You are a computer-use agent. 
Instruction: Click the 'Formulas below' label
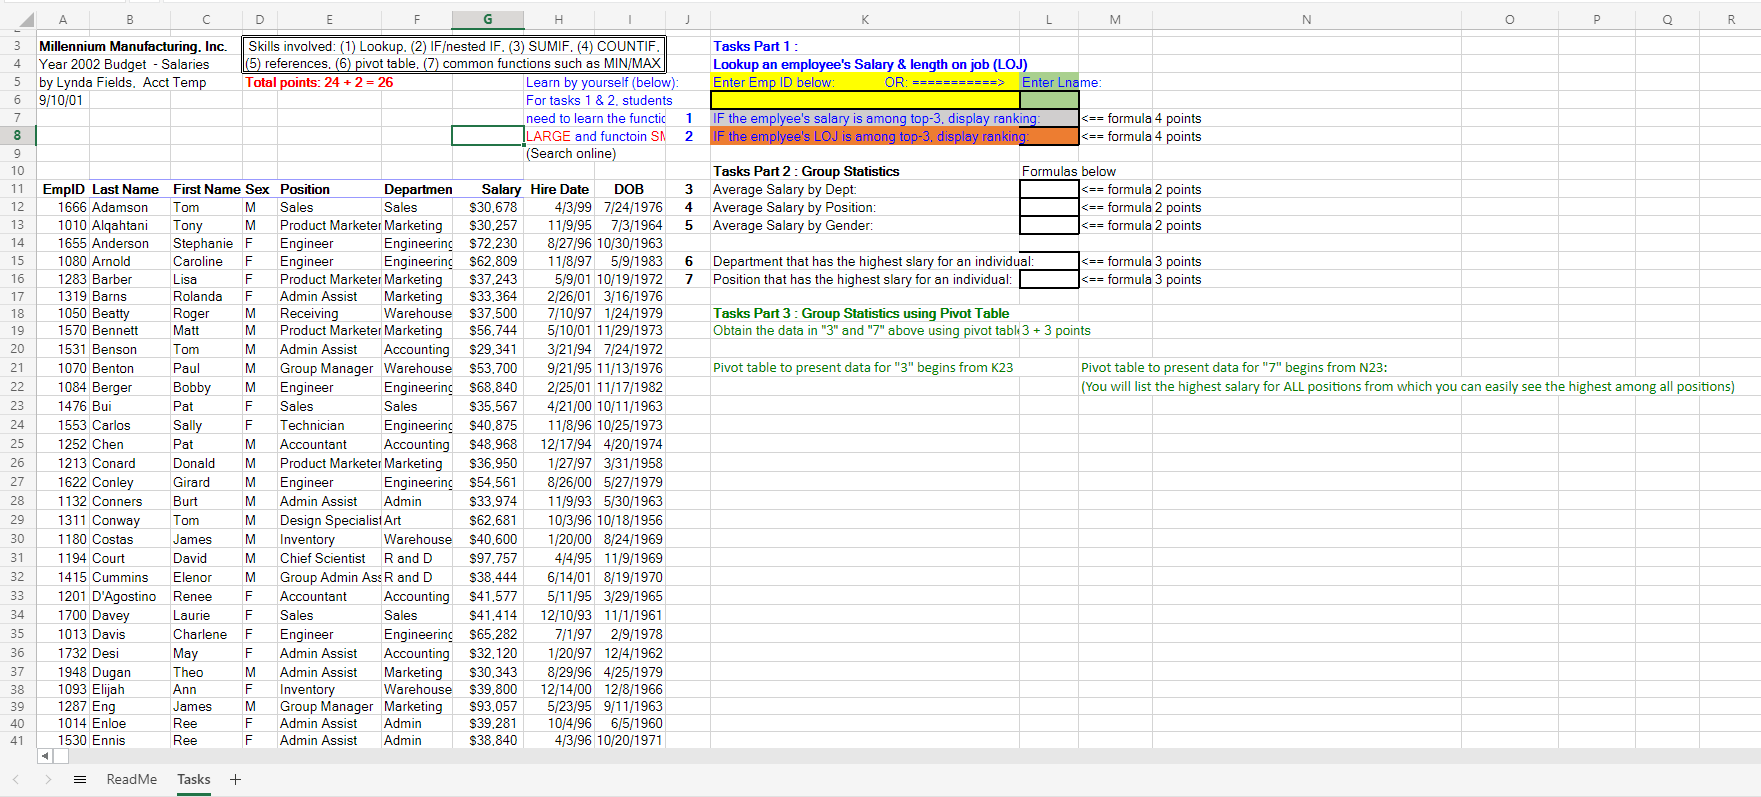(x=1068, y=171)
